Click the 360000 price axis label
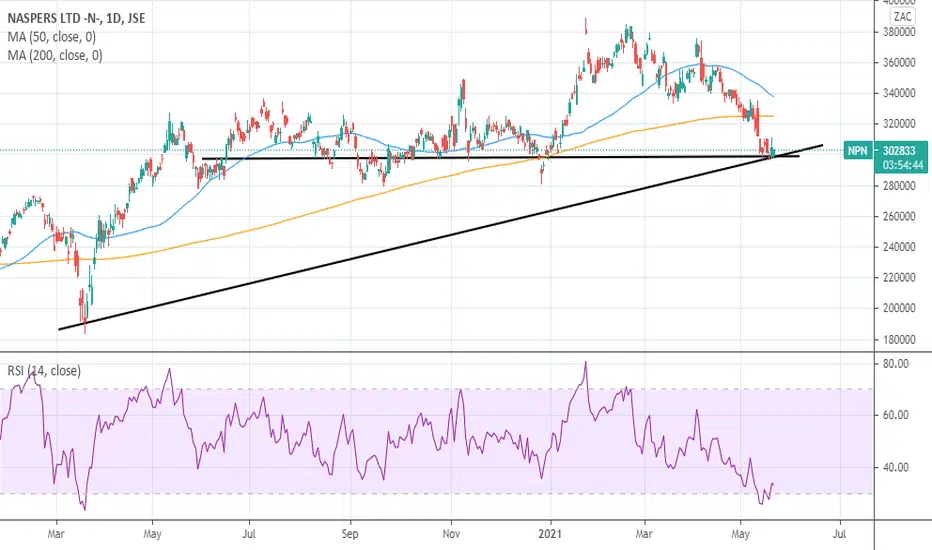The width and height of the screenshot is (932, 550). (899, 62)
